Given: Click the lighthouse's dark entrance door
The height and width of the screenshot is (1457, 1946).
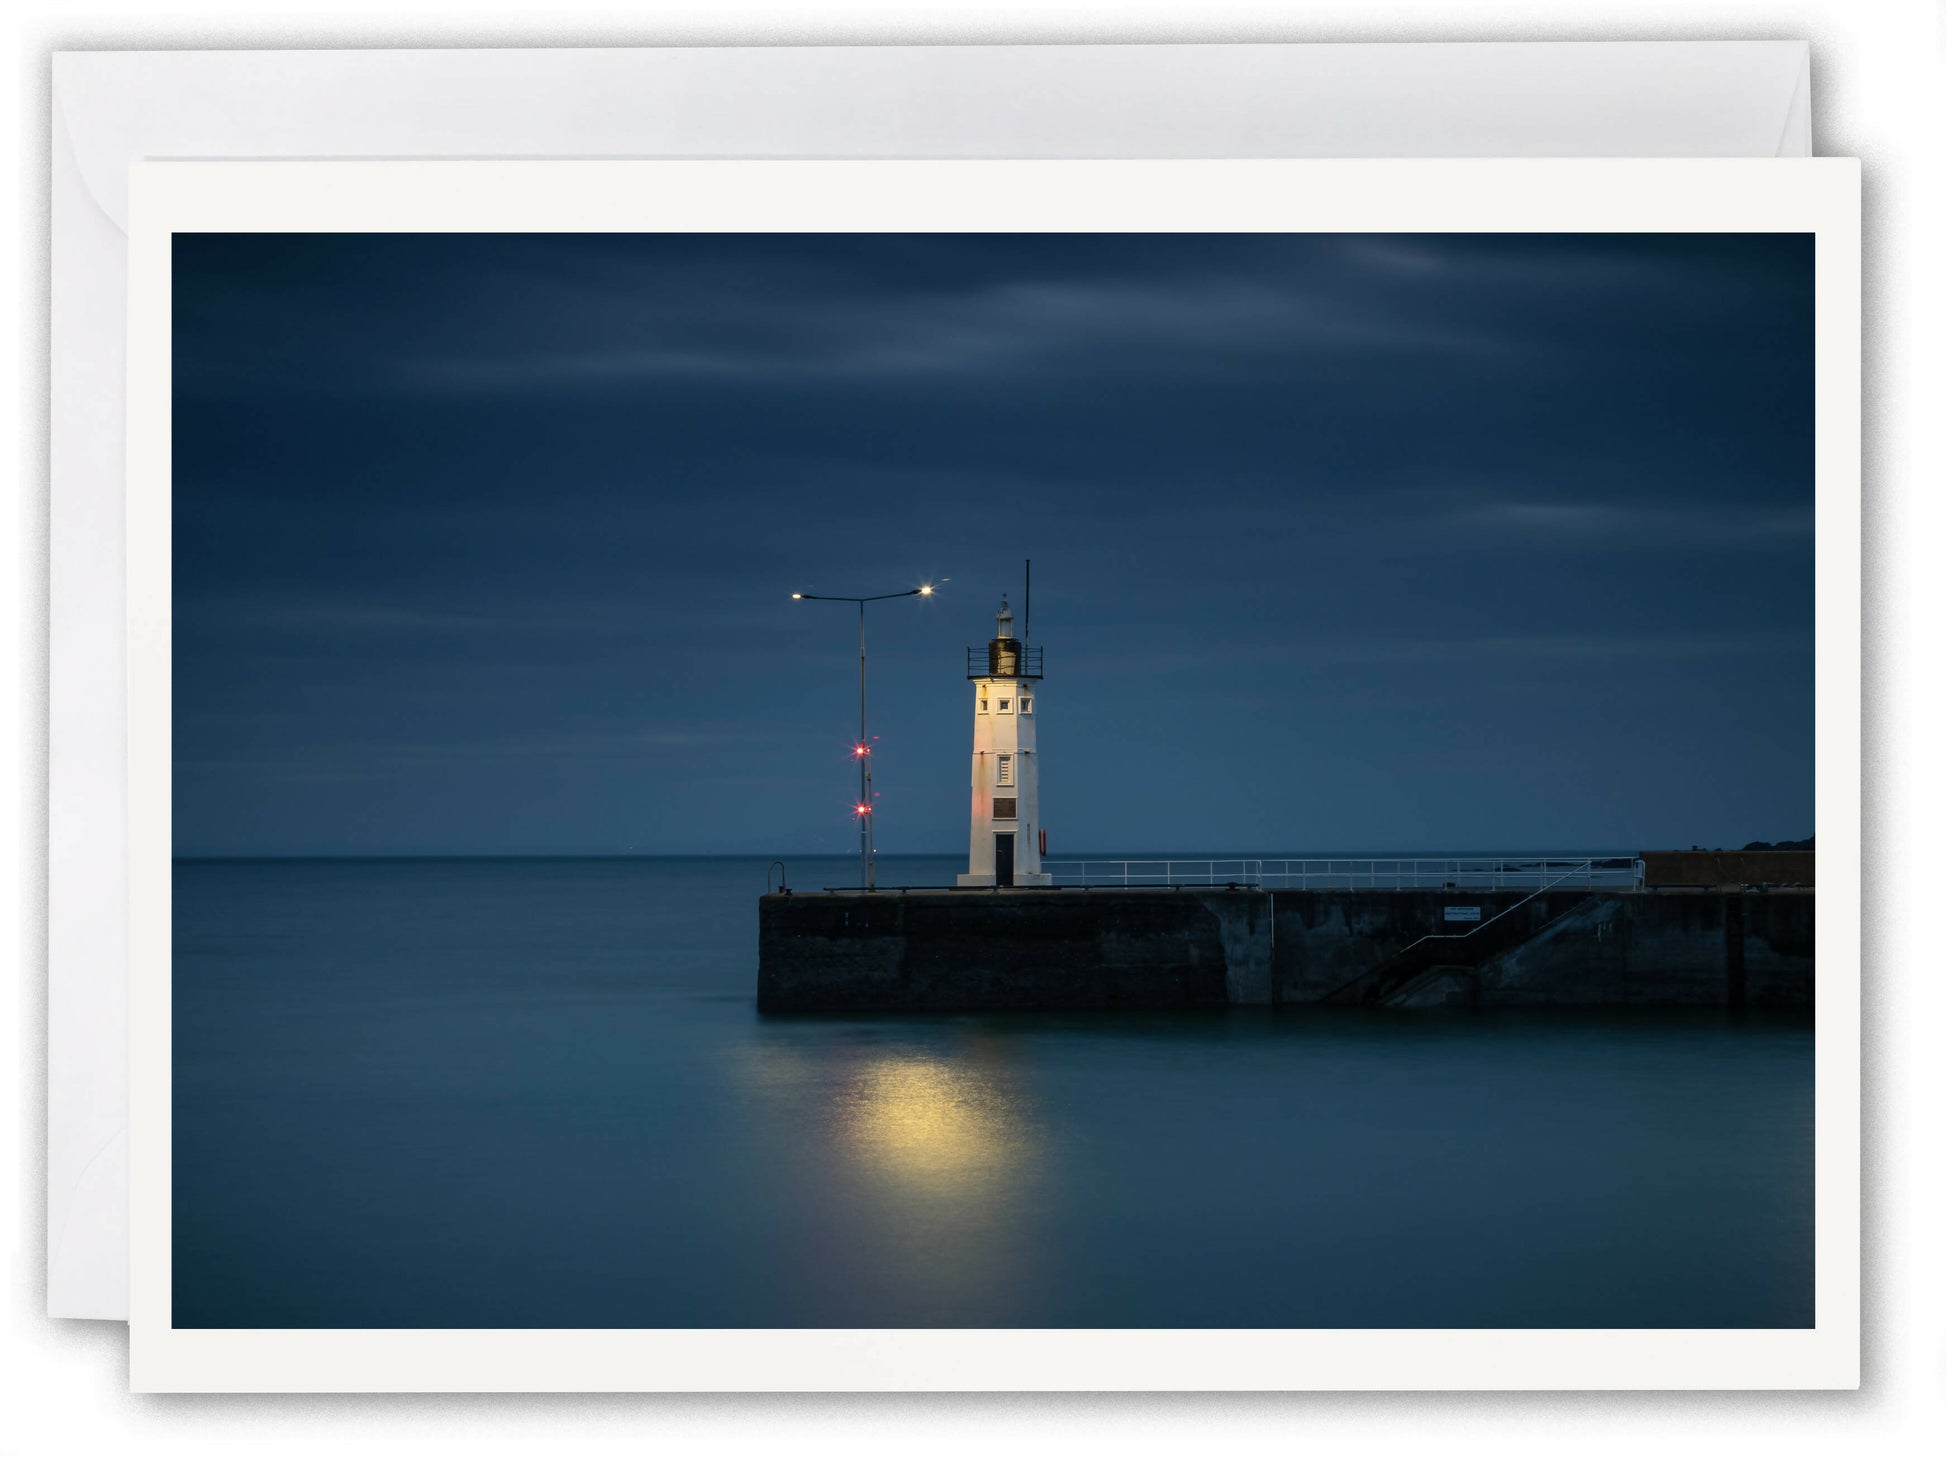Looking at the screenshot, I should (x=1003, y=858).
